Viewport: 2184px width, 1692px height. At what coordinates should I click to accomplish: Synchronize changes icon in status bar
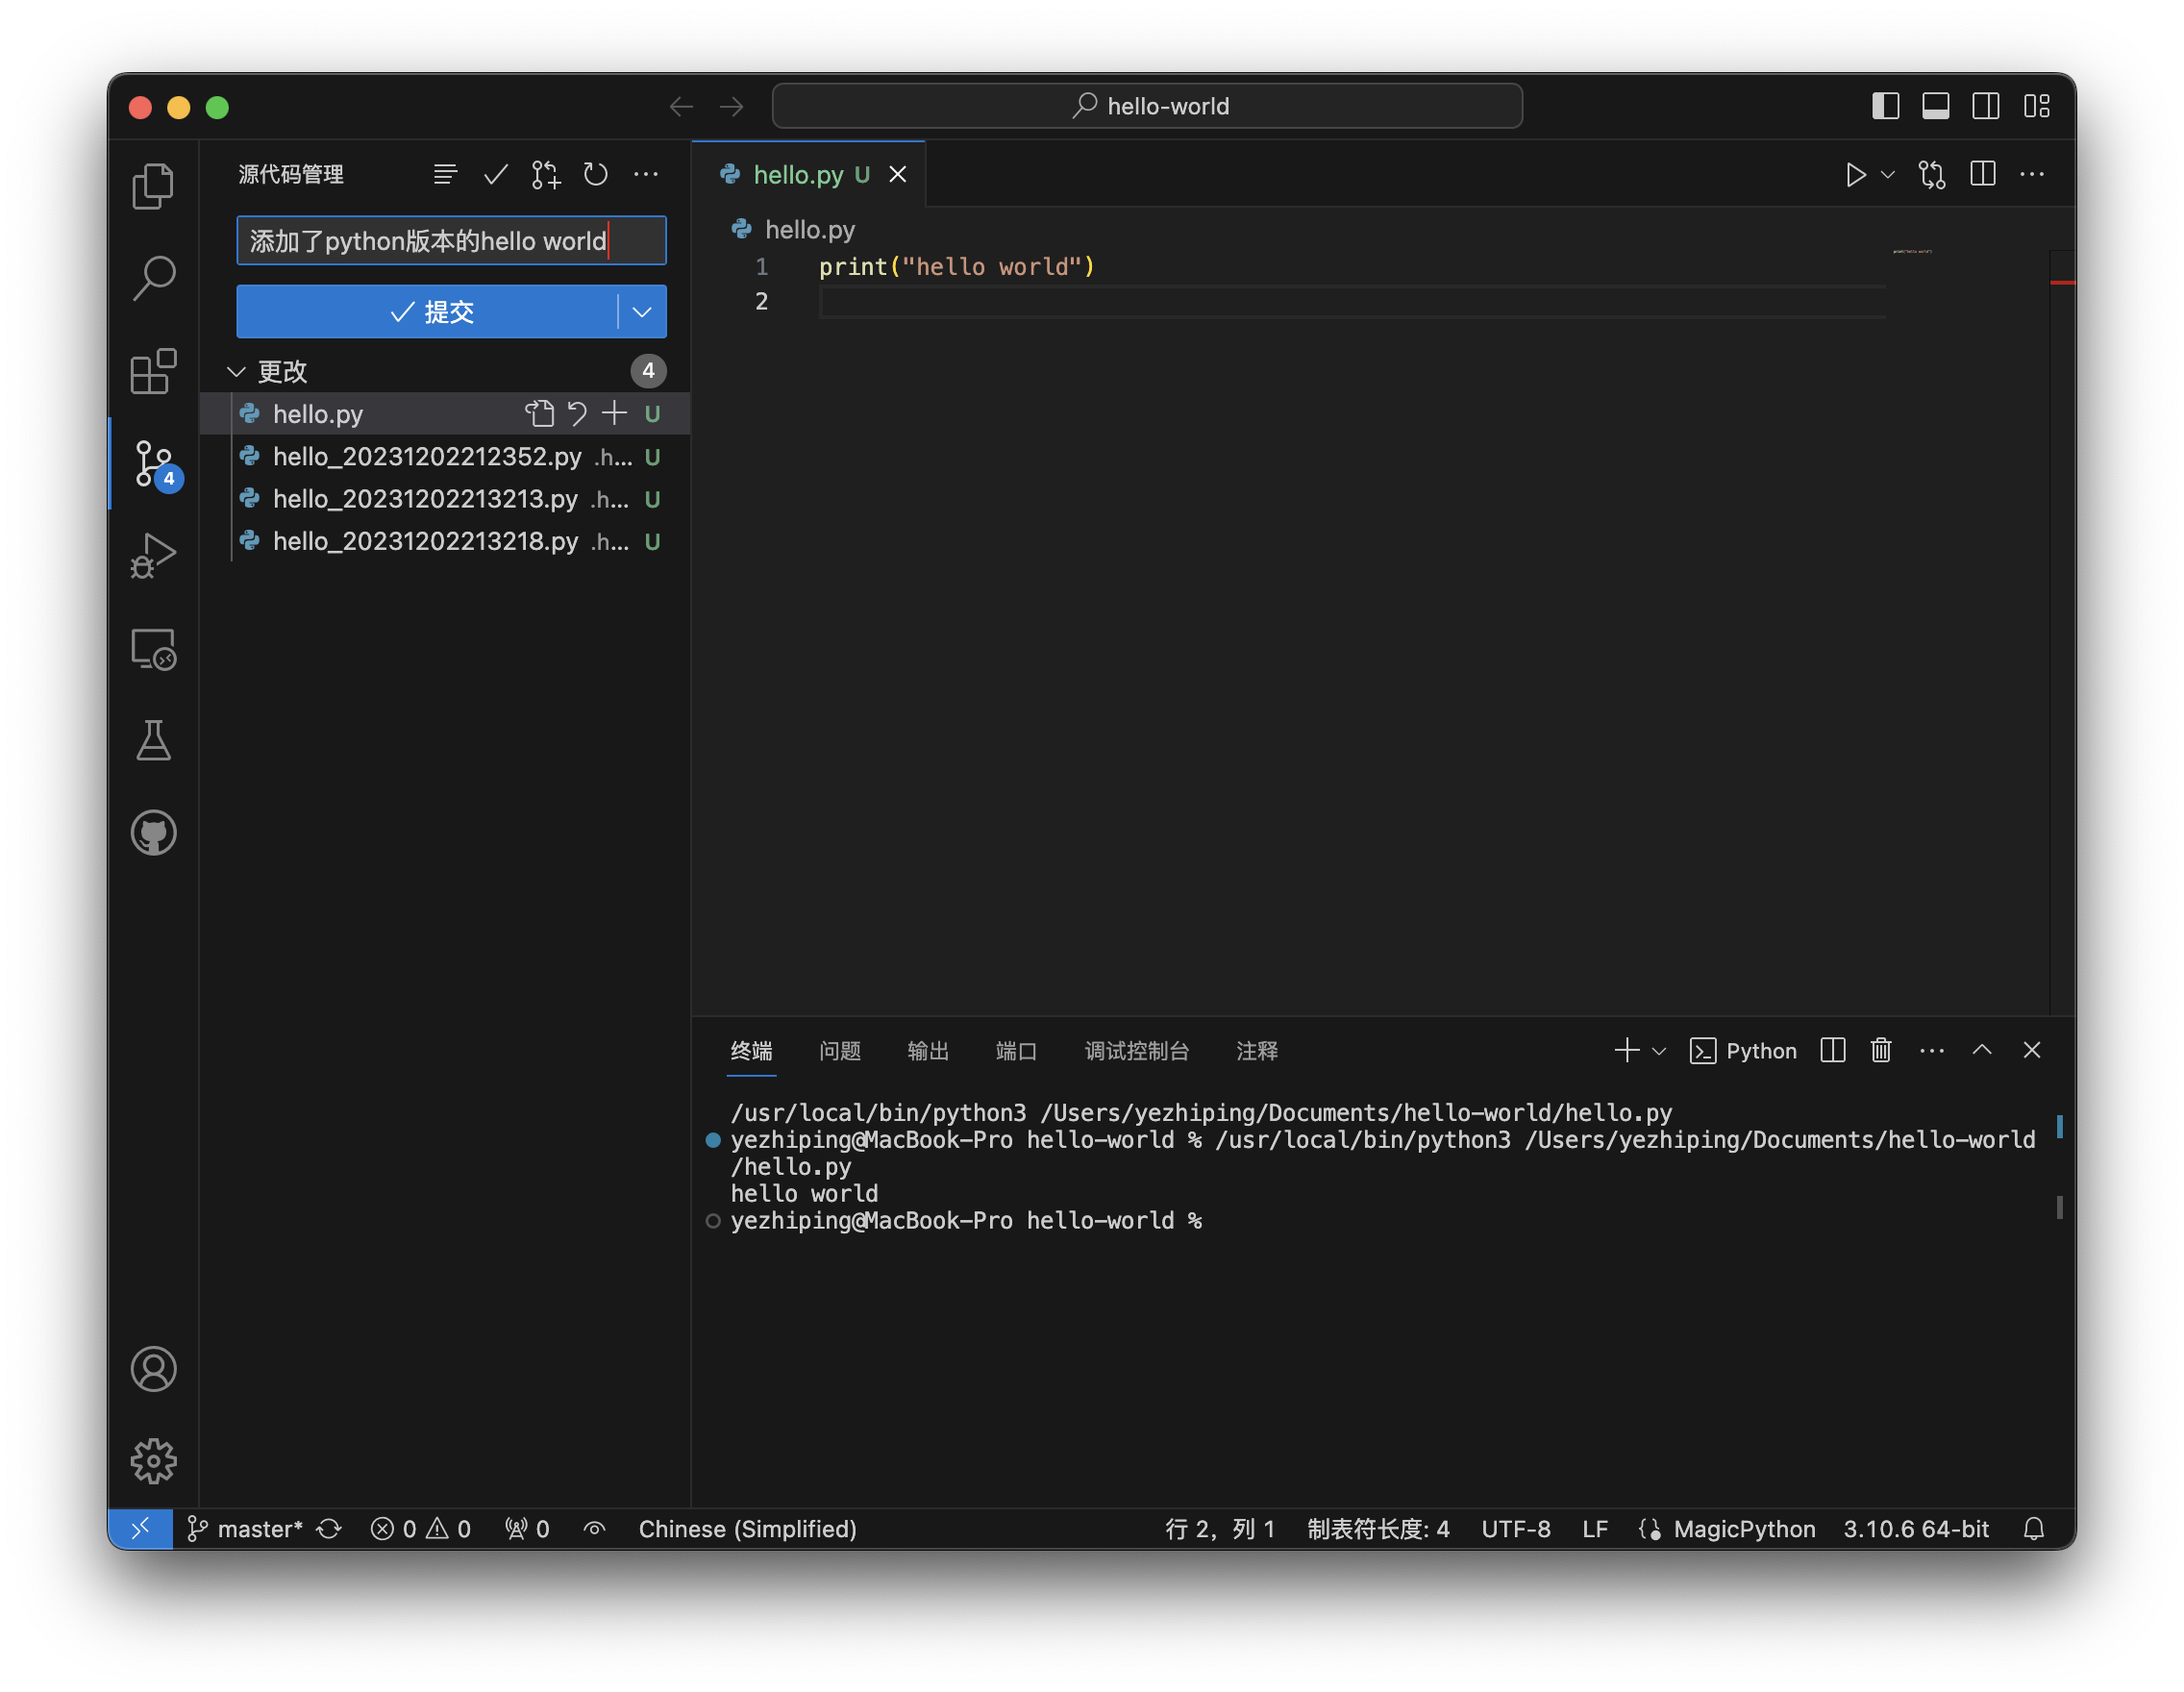coord(329,1529)
